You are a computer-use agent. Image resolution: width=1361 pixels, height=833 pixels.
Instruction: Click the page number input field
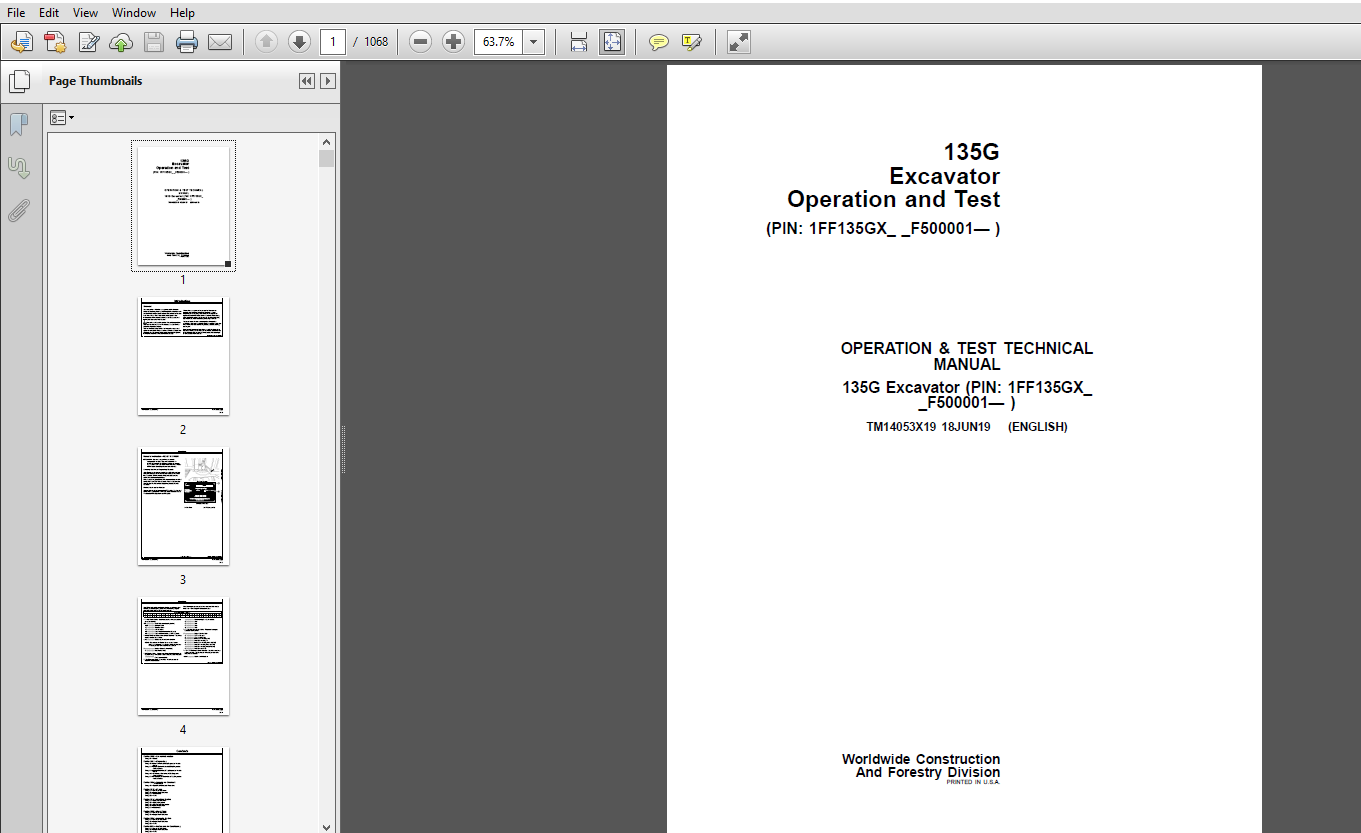tap(333, 42)
